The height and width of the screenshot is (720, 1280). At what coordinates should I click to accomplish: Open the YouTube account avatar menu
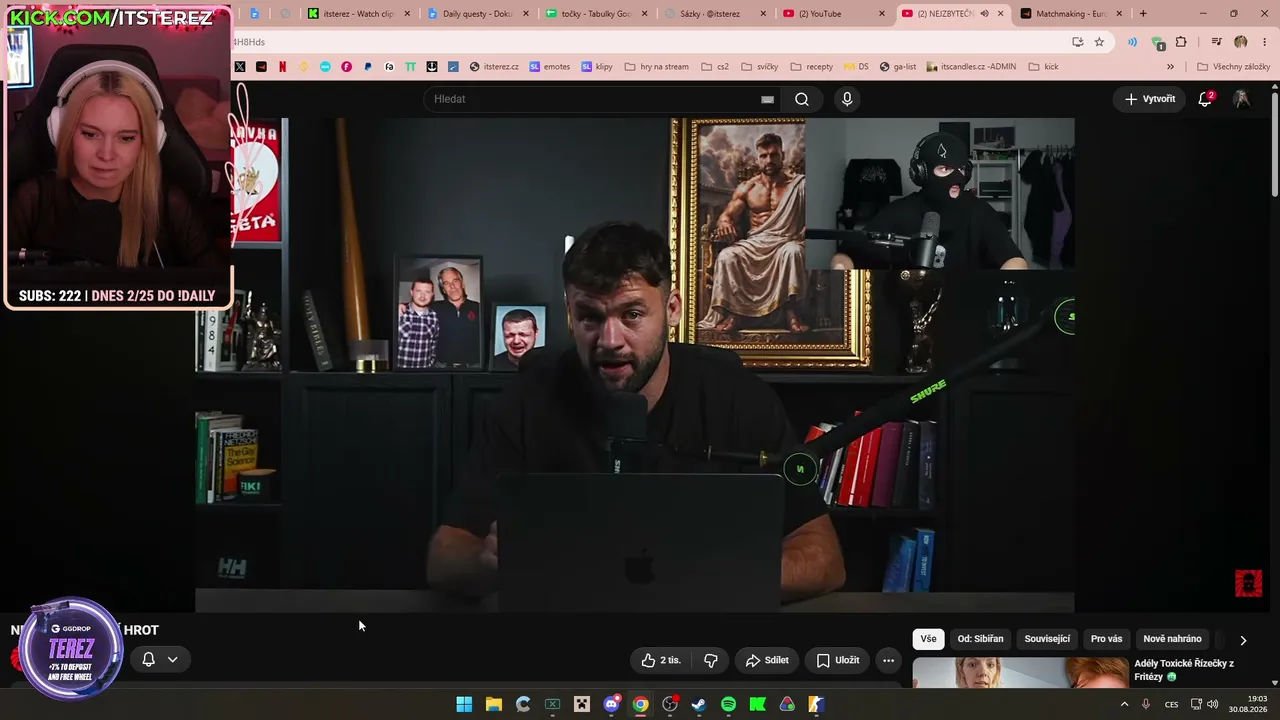pyautogui.click(x=1241, y=99)
